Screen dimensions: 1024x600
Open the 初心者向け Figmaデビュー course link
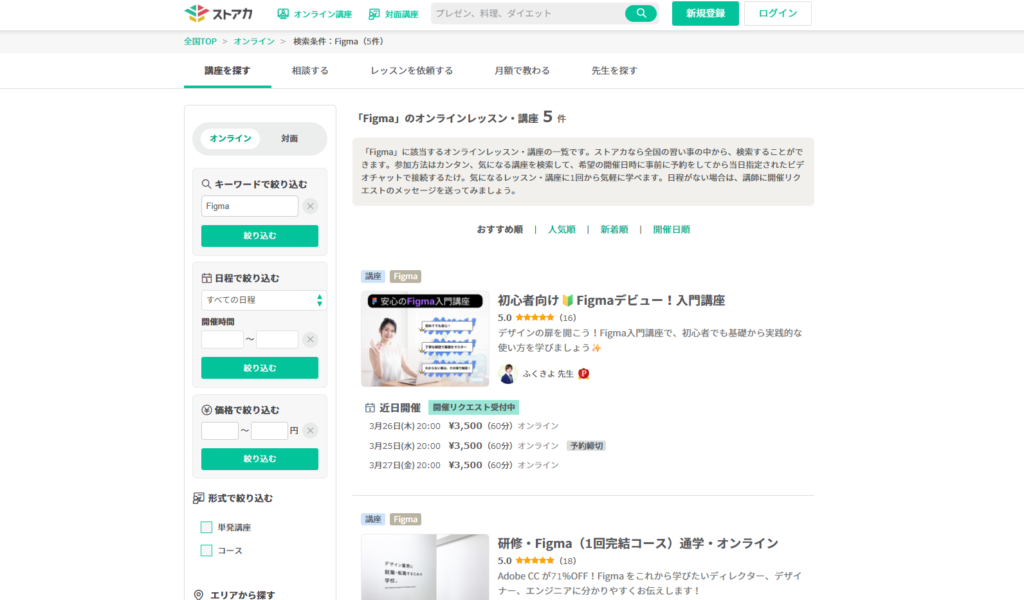pyautogui.click(x=611, y=300)
